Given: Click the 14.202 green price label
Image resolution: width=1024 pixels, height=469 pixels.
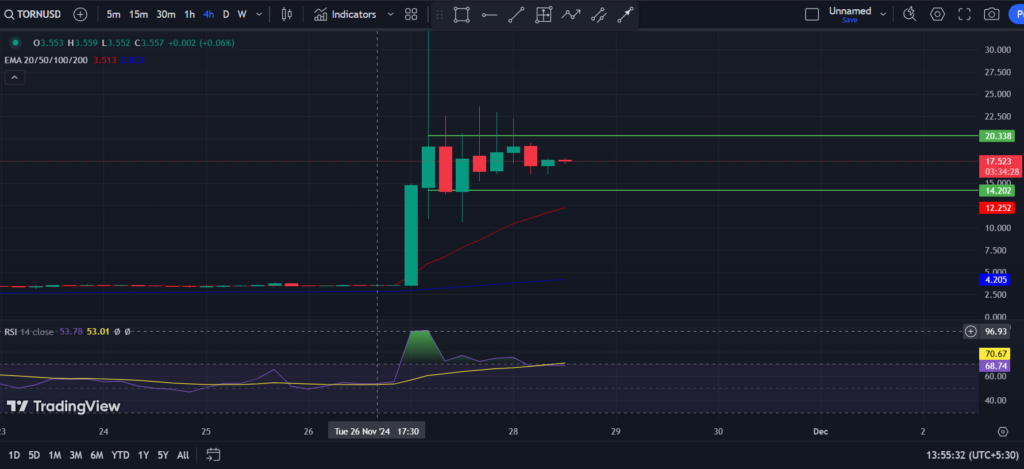Looking at the screenshot, I should pos(995,191).
